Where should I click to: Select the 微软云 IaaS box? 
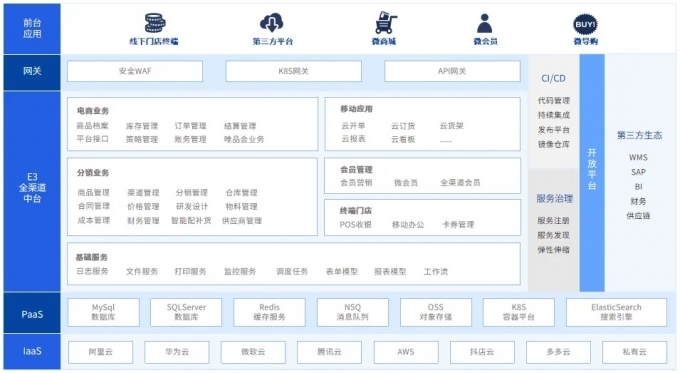pos(253,352)
